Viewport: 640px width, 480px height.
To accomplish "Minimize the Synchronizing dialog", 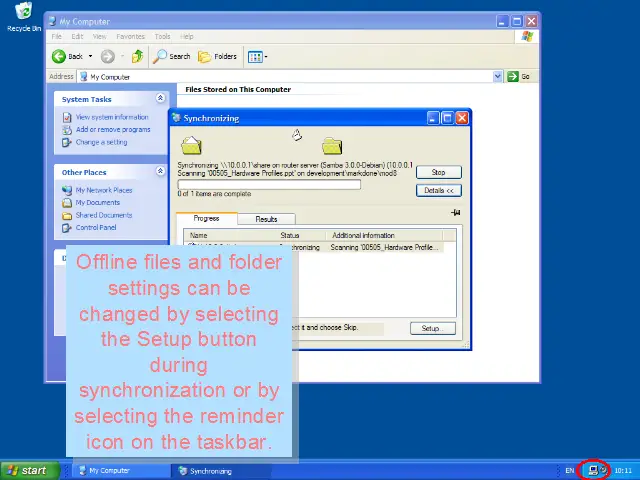I will pos(433,118).
